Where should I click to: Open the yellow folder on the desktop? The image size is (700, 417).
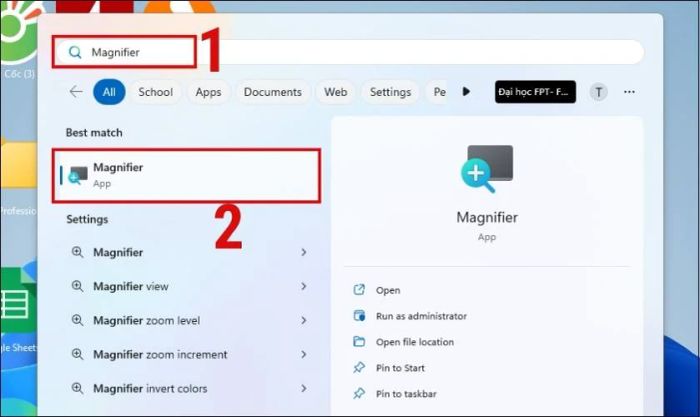tap(19, 164)
